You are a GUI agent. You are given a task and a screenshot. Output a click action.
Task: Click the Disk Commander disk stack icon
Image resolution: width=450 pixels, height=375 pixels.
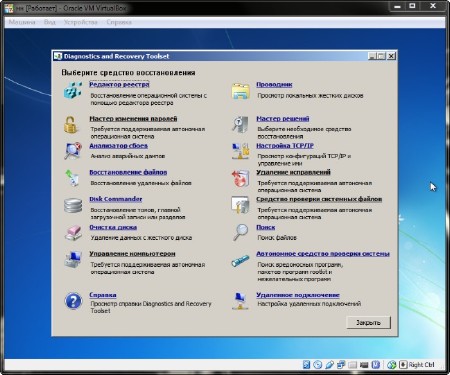tap(73, 206)
